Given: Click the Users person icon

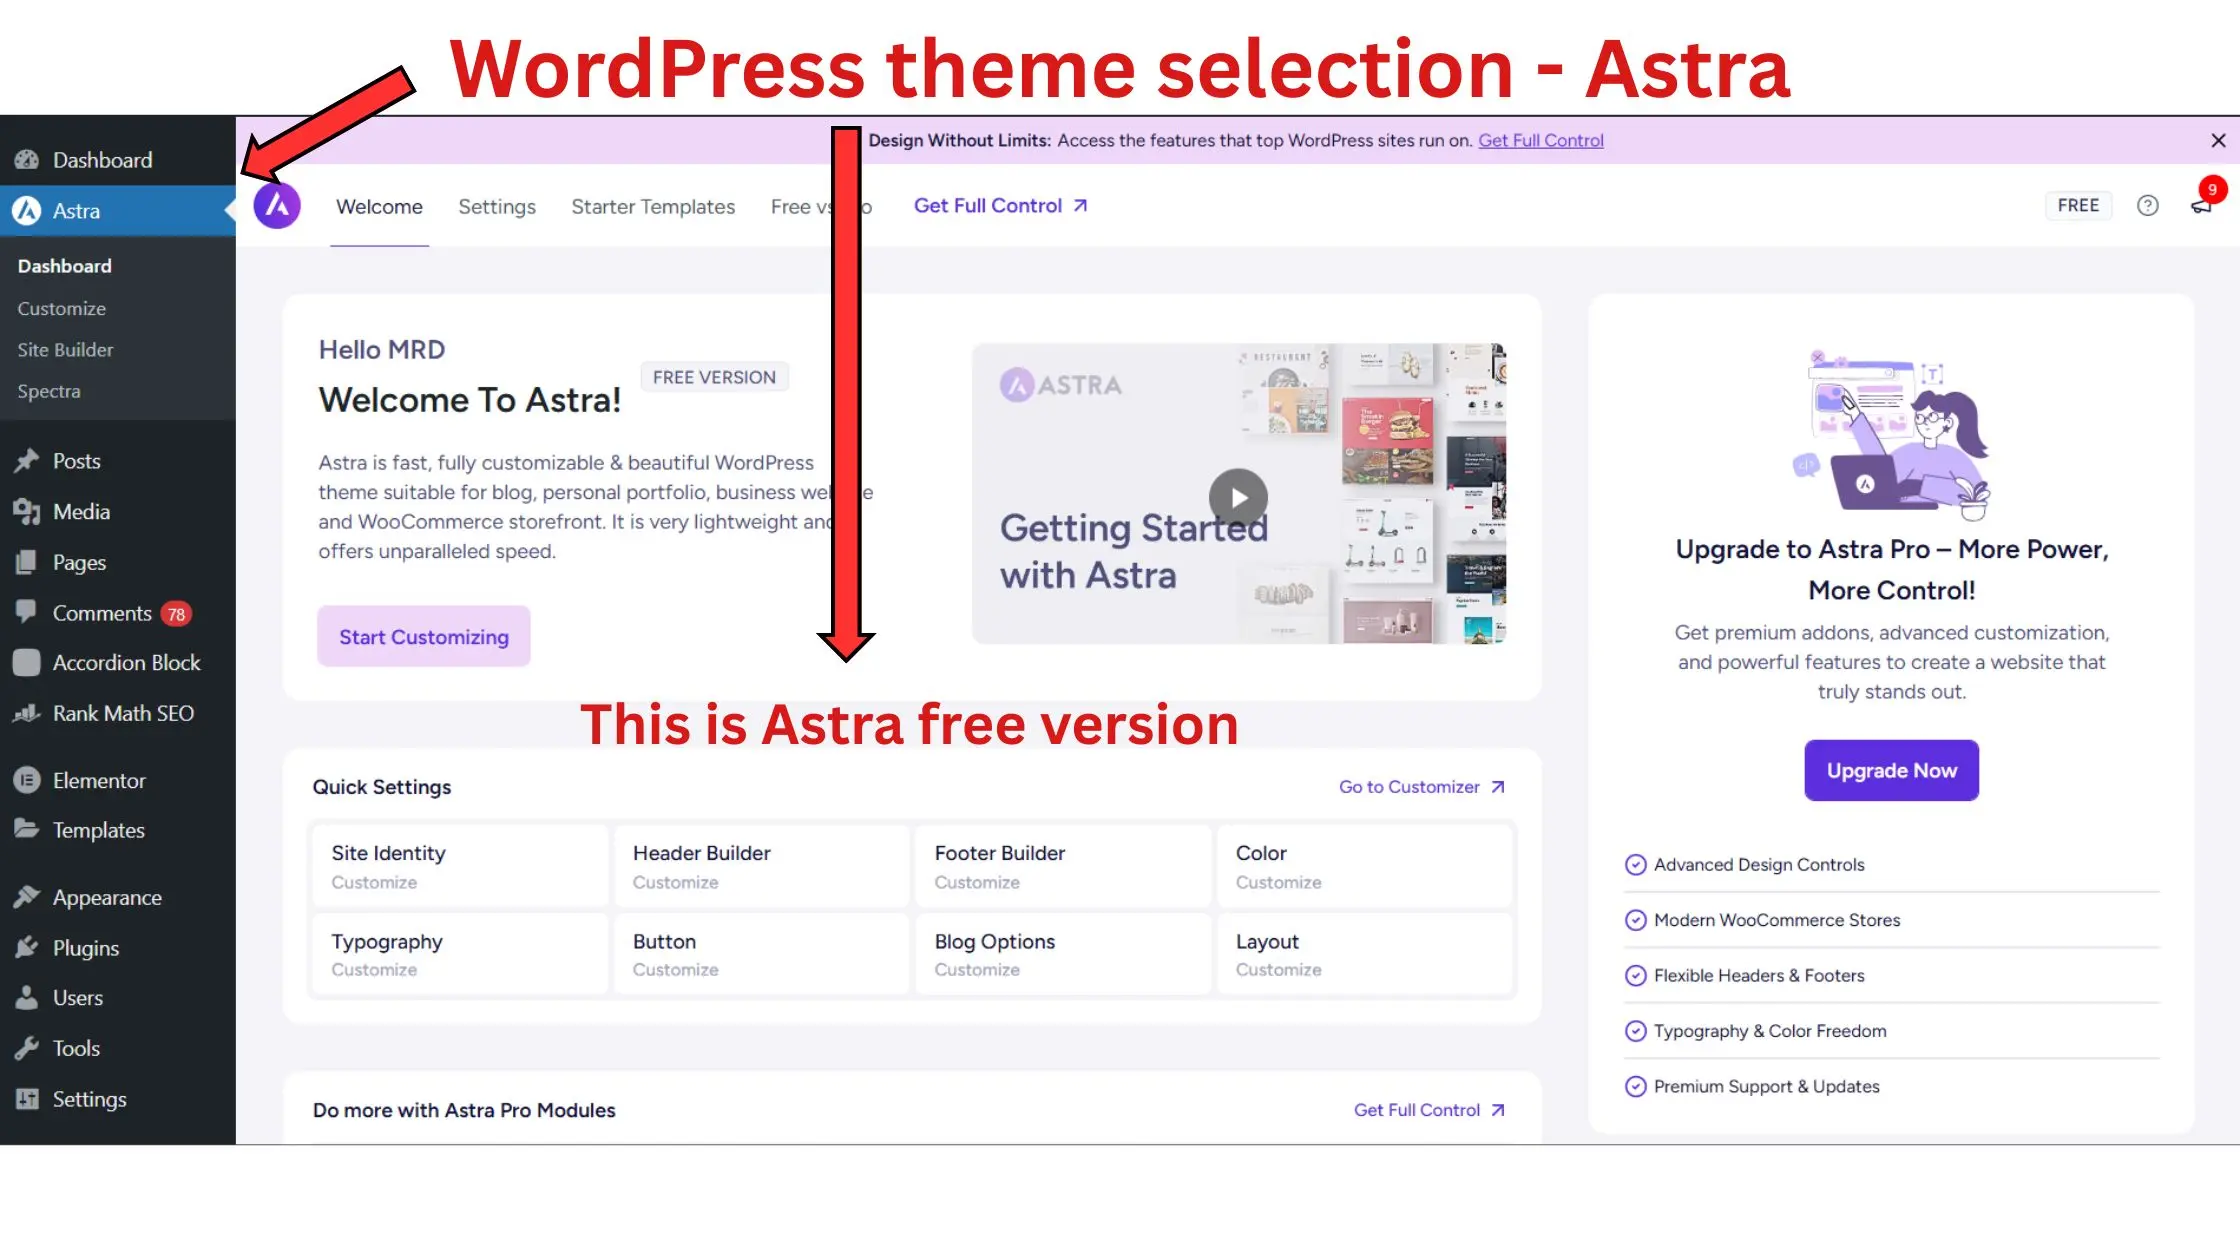Looking at the screenshot, I should pyautogui.click(x=27, y=998).
